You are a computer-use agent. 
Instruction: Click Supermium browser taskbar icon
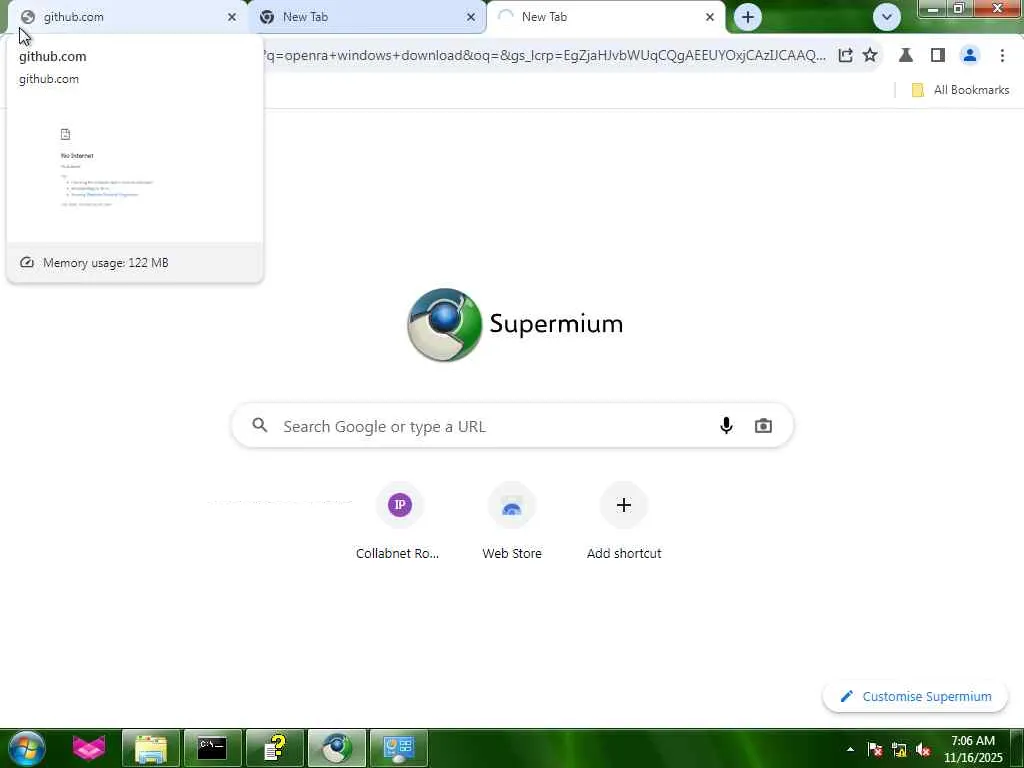pos(336,748)
